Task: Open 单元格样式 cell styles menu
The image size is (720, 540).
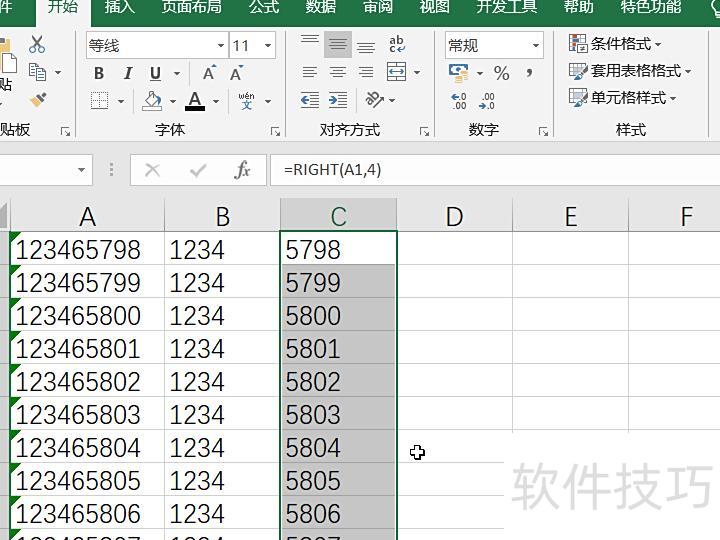Action: tap(622, 97)
